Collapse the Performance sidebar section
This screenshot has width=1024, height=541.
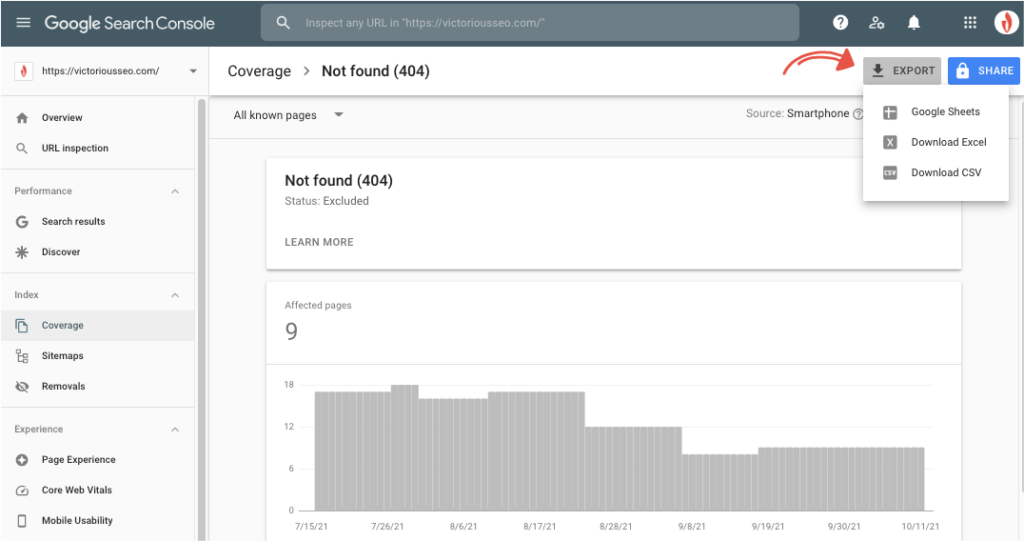[175, 191]
